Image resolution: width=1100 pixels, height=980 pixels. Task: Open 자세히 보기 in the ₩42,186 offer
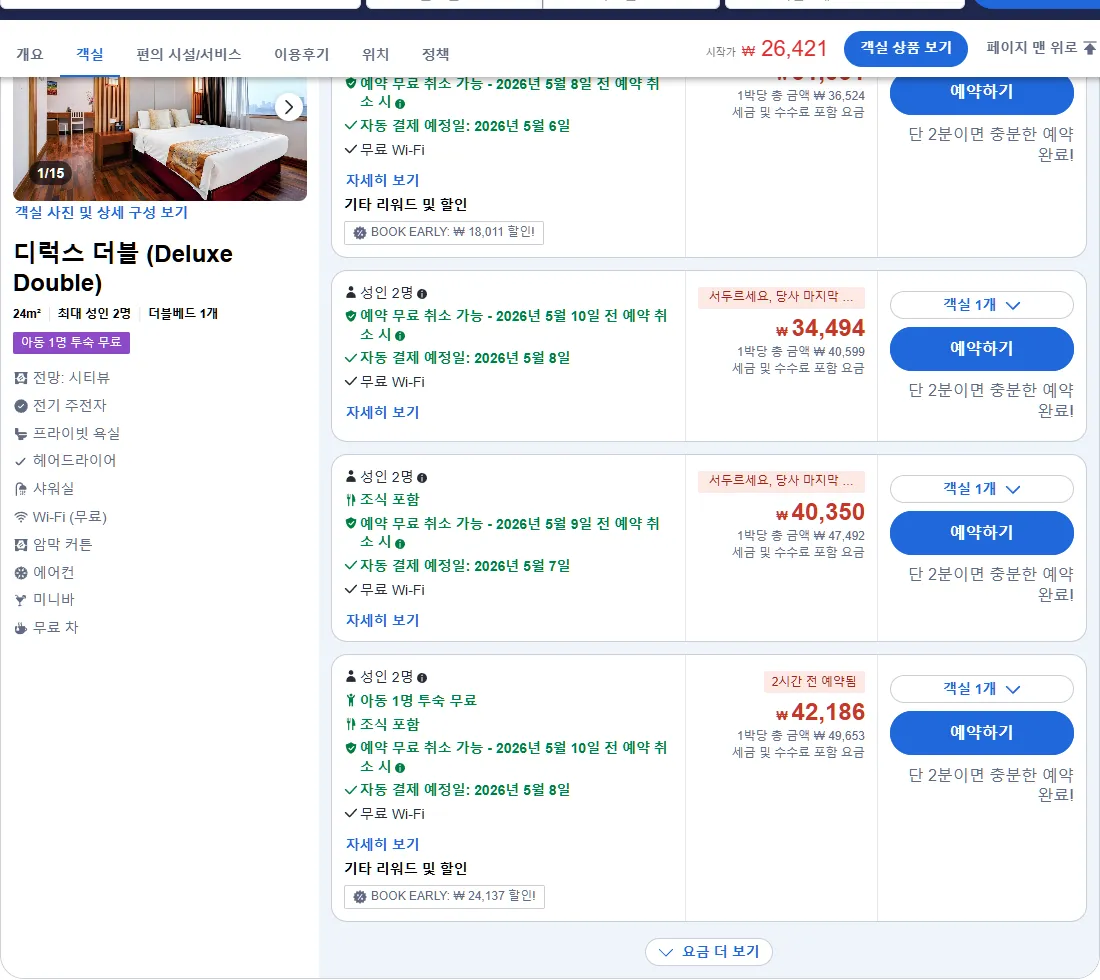[x=382, y=845]
